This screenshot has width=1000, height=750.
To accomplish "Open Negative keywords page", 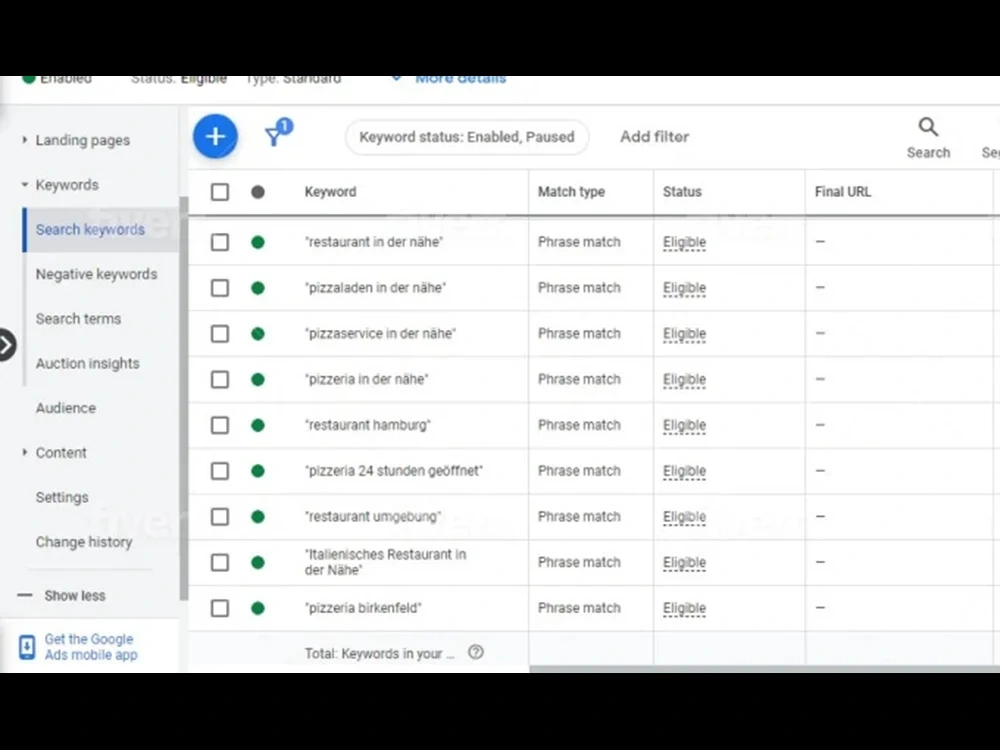I will pos(96,274).
